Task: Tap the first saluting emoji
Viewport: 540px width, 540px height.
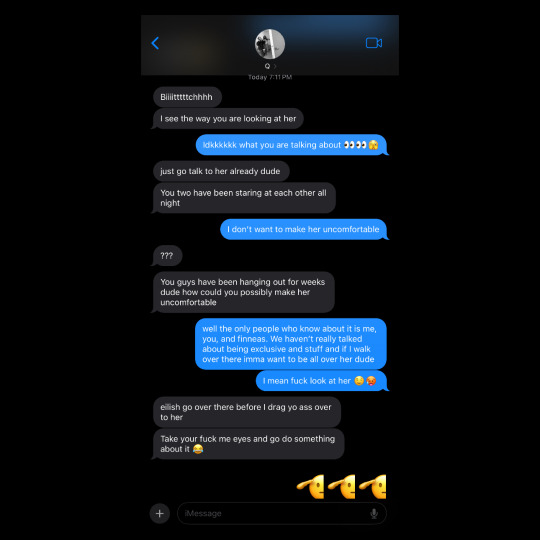Action: point(311,486)
